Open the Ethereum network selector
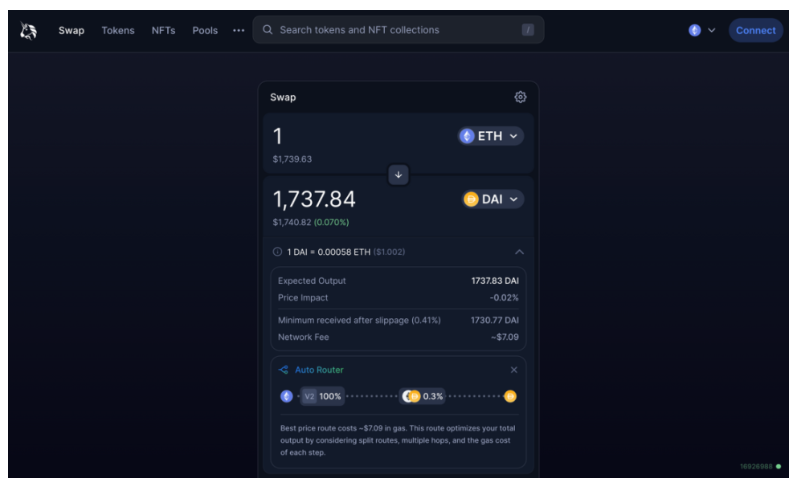Viewport: 795px width, 481px height. (x=702, y=30)
